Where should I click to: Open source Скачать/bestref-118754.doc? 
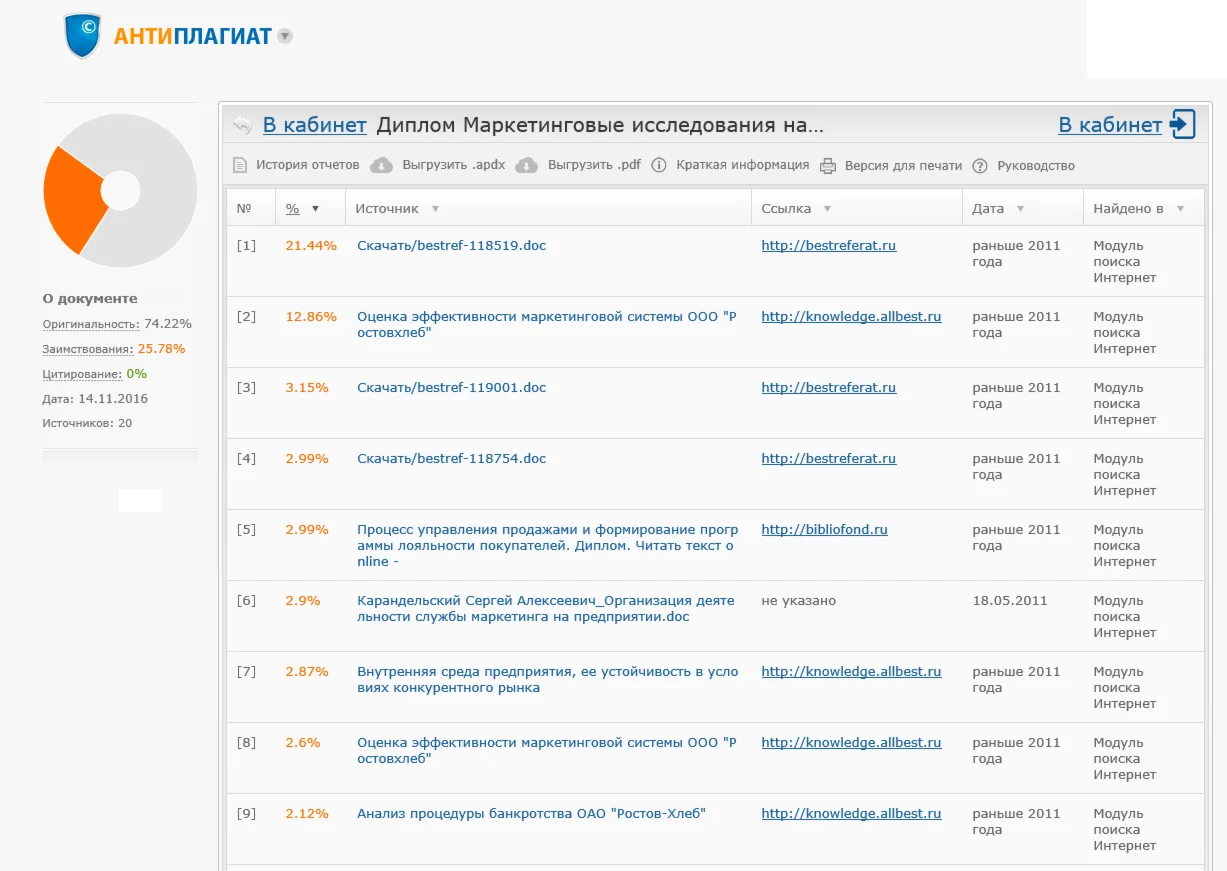click(452, 458)
